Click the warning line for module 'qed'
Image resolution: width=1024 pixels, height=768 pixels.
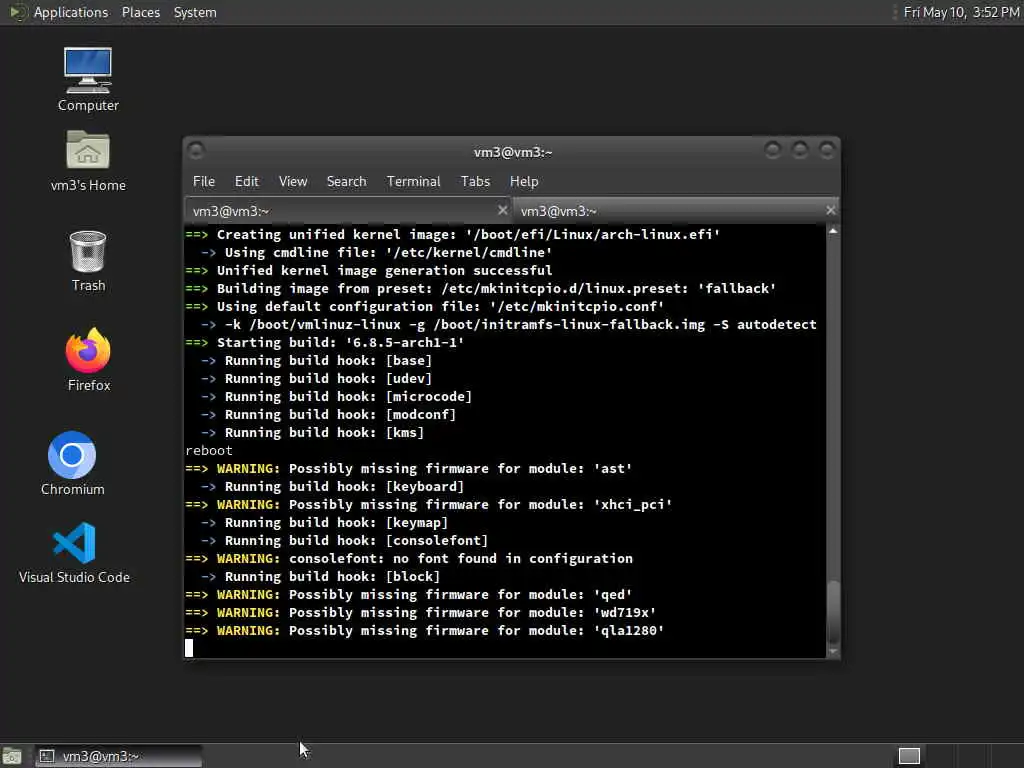point(409,594)
